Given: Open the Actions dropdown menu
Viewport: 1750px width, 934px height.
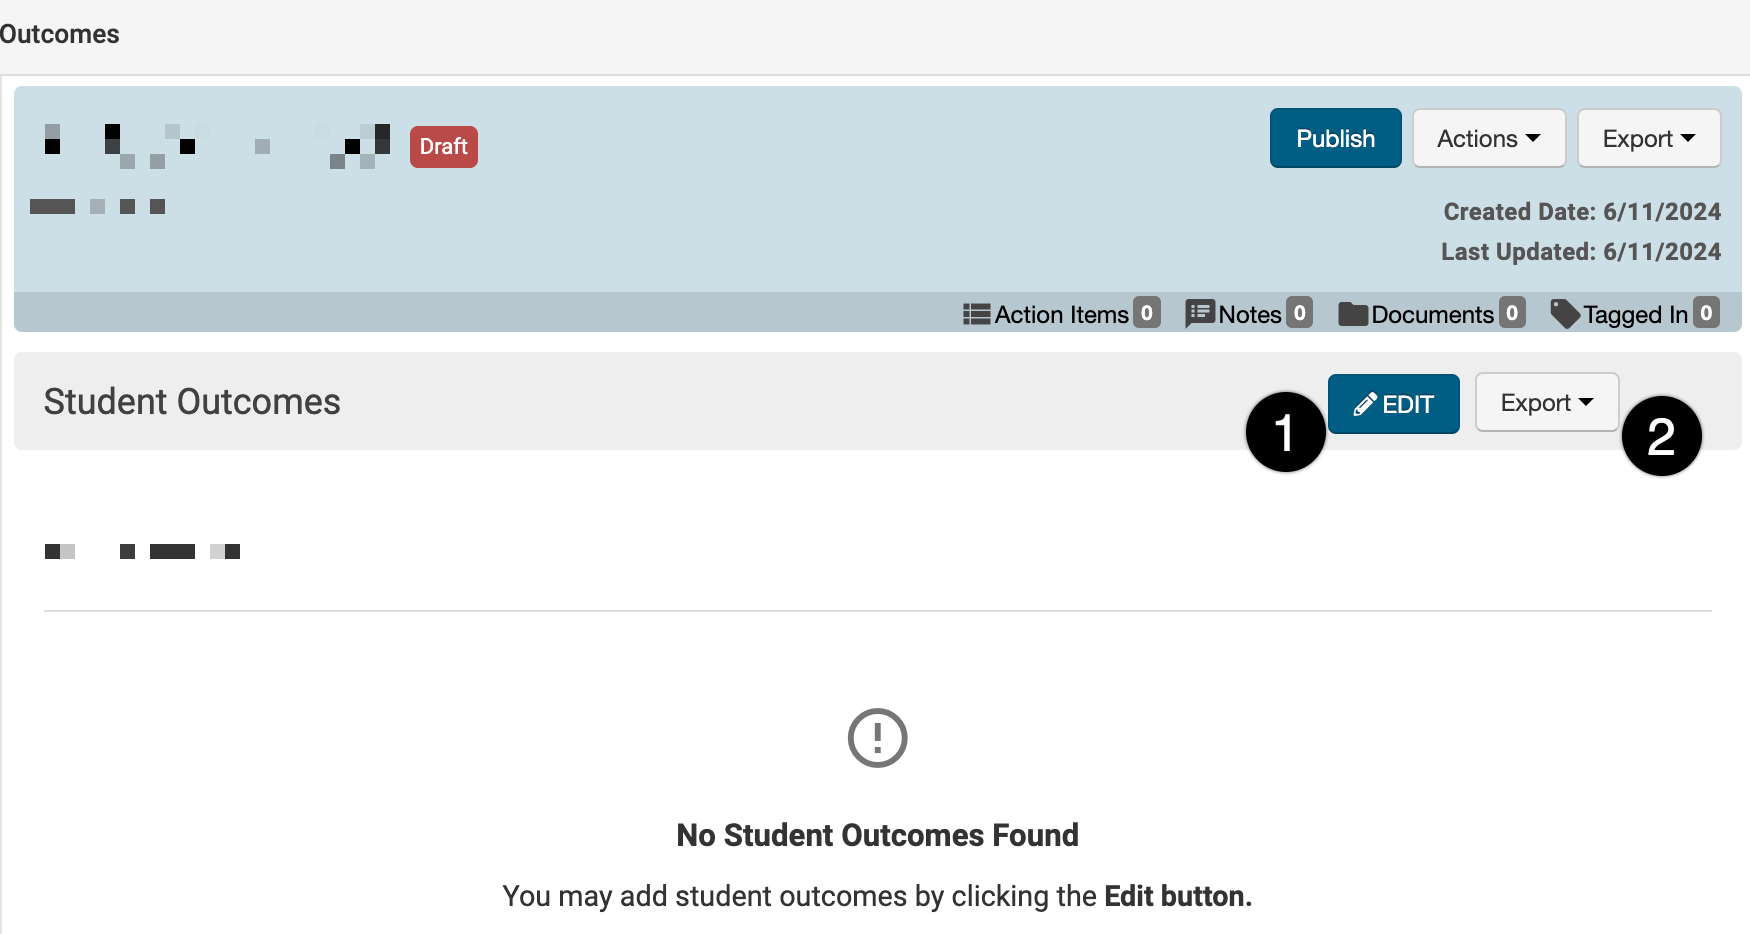Looking at the screenshot, I should coord(1488,139).
